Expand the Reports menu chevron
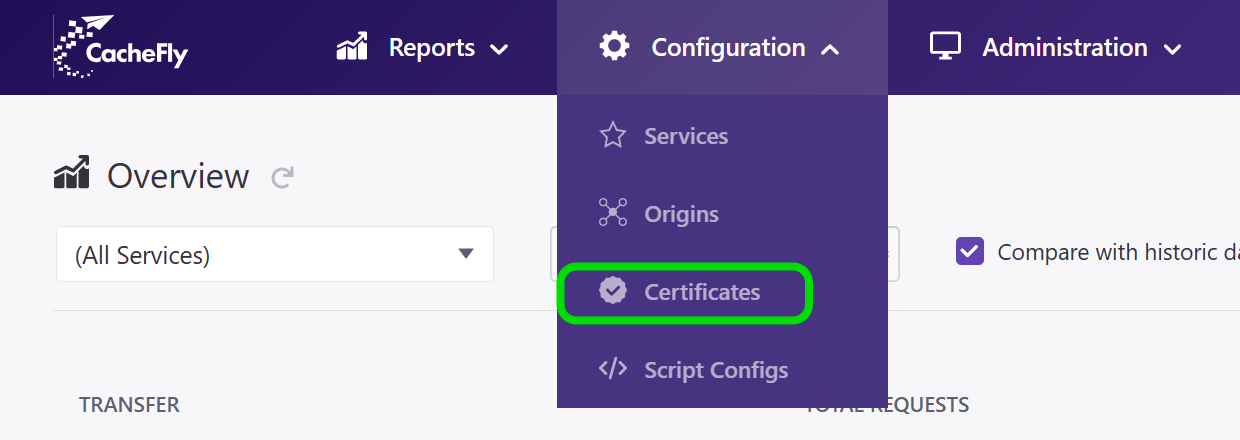Screen dimensions: 1240x440 (499, 49)
